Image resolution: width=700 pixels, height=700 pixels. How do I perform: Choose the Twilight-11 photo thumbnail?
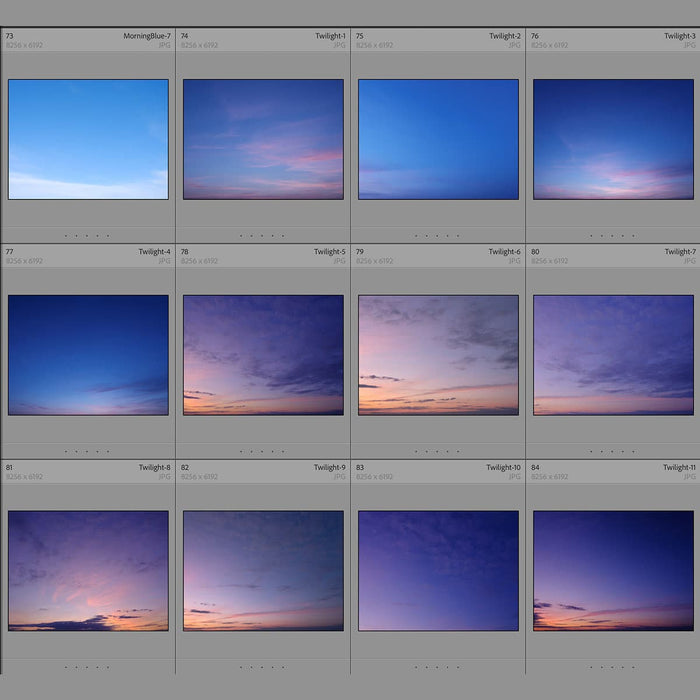point(613,570)
